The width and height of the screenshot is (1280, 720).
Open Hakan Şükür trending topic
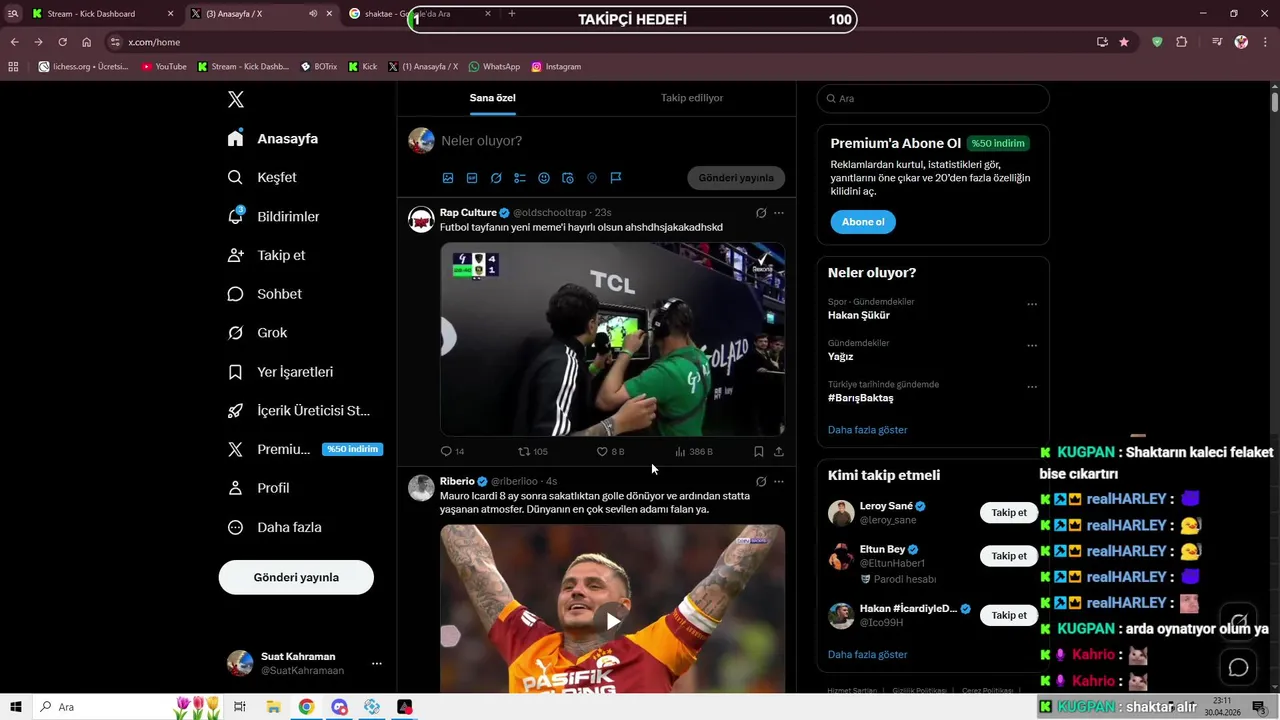(859, 315)
